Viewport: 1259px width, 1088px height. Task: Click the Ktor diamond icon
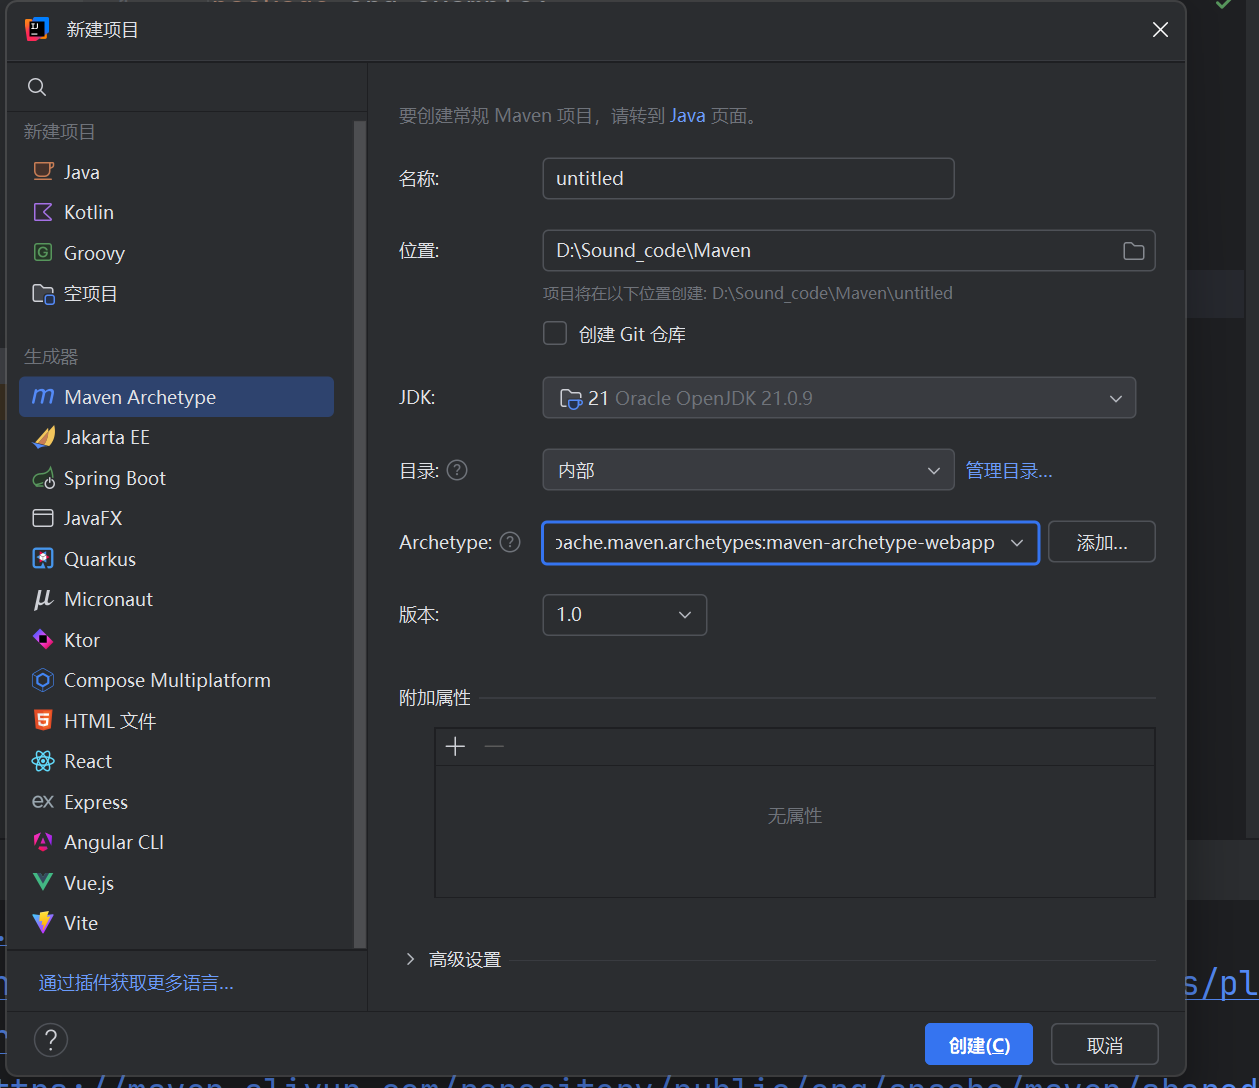pos(43,640)
